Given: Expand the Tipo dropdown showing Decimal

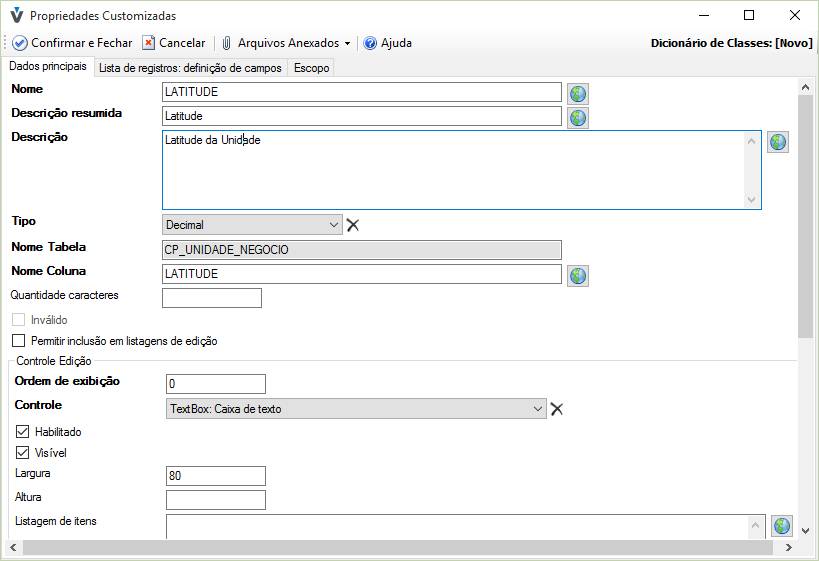Looking at the screenshot, I should 332,225.
